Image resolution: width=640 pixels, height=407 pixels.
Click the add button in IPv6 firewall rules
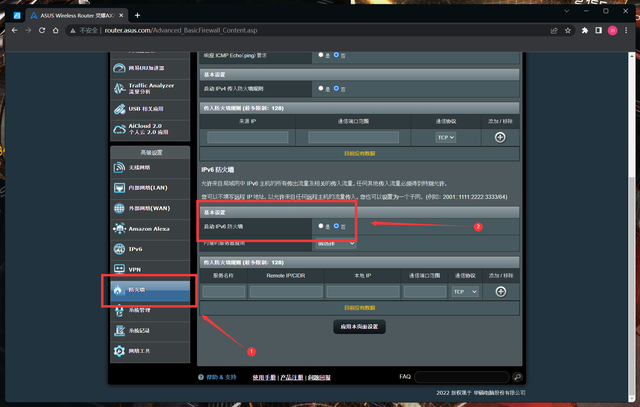pos(500,291)
